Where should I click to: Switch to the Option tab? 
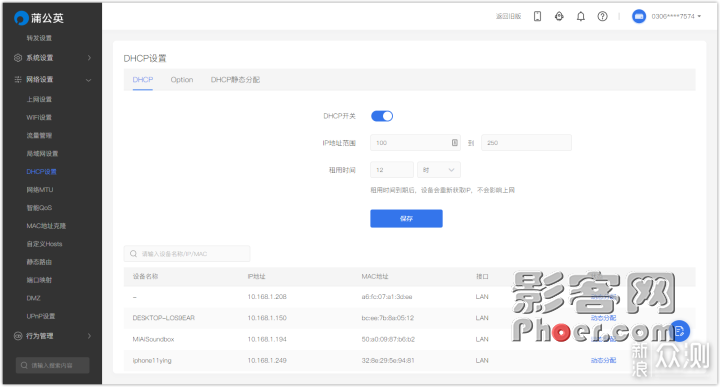point(182,80)
